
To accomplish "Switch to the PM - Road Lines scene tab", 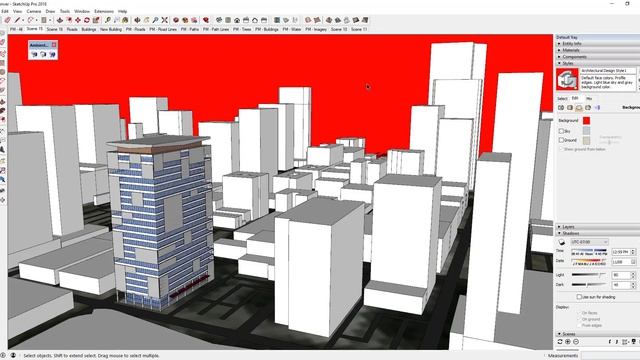I will 163,29.
